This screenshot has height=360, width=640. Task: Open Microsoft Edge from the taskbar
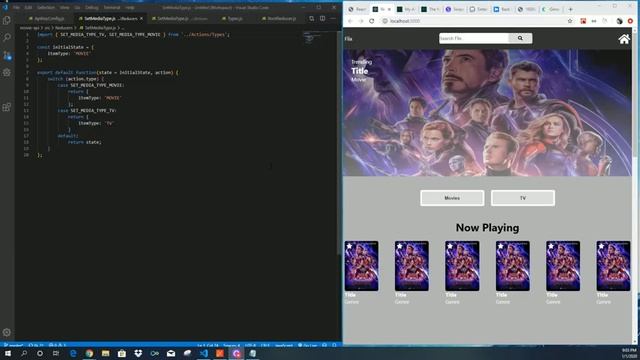coord(73,353)
